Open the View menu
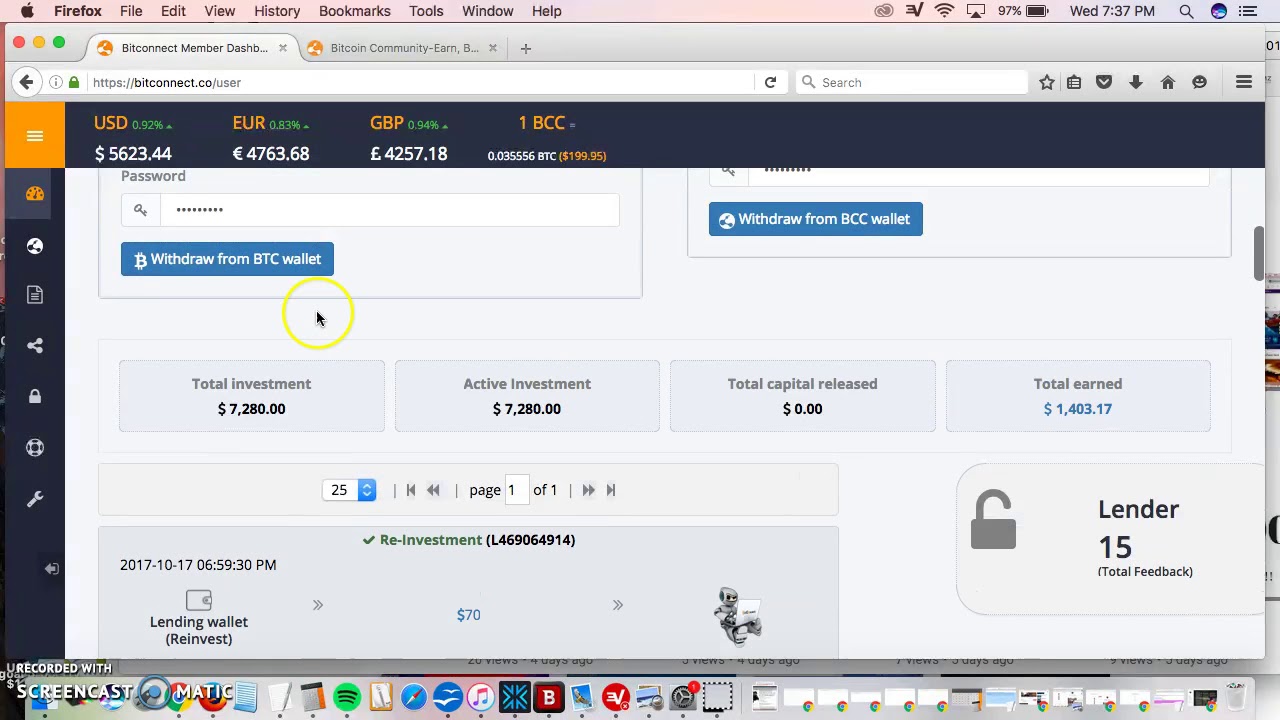1280x720 pixels. click(220, 11)
